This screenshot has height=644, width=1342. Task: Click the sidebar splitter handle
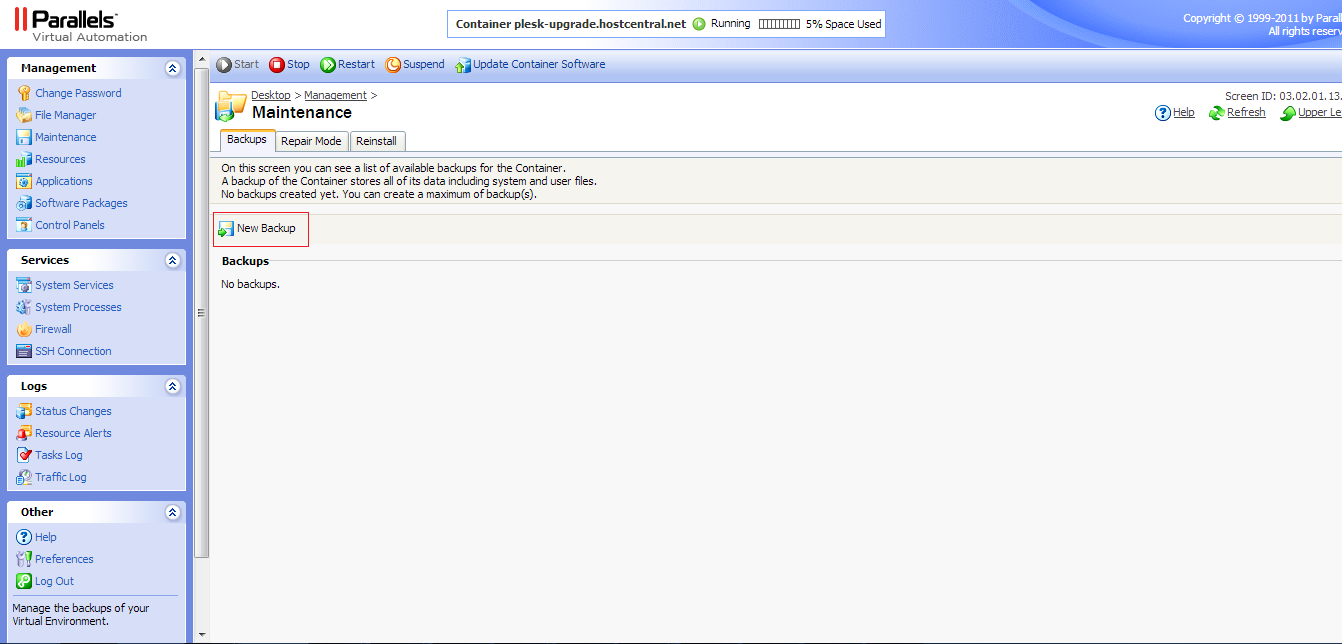coord(201,312)
